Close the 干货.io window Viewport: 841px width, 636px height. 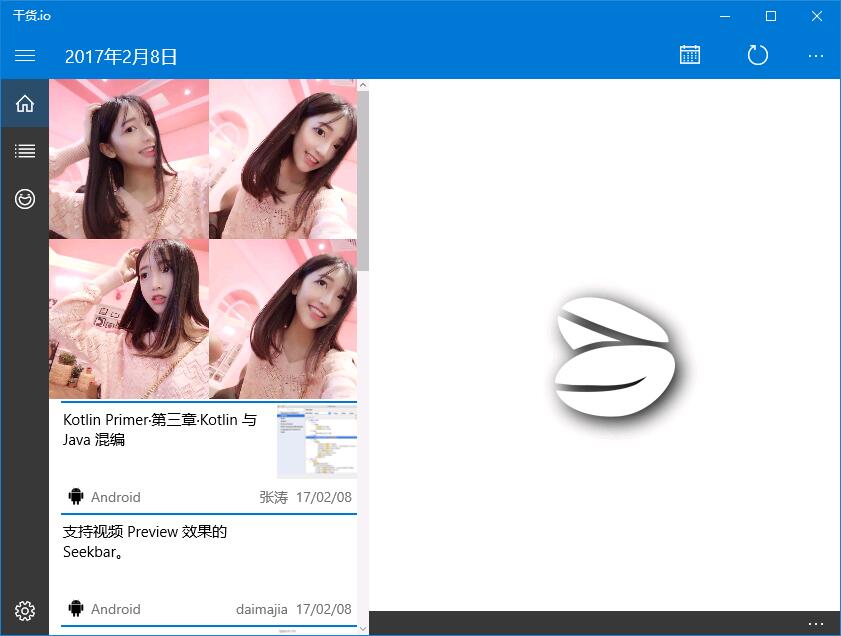(816, 16)
